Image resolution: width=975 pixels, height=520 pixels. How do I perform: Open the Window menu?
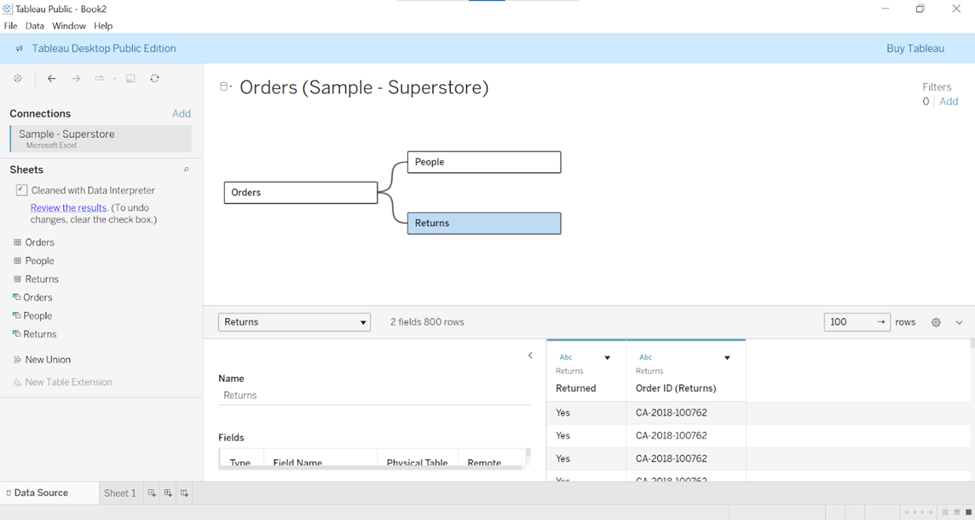(x=68, y=26)
